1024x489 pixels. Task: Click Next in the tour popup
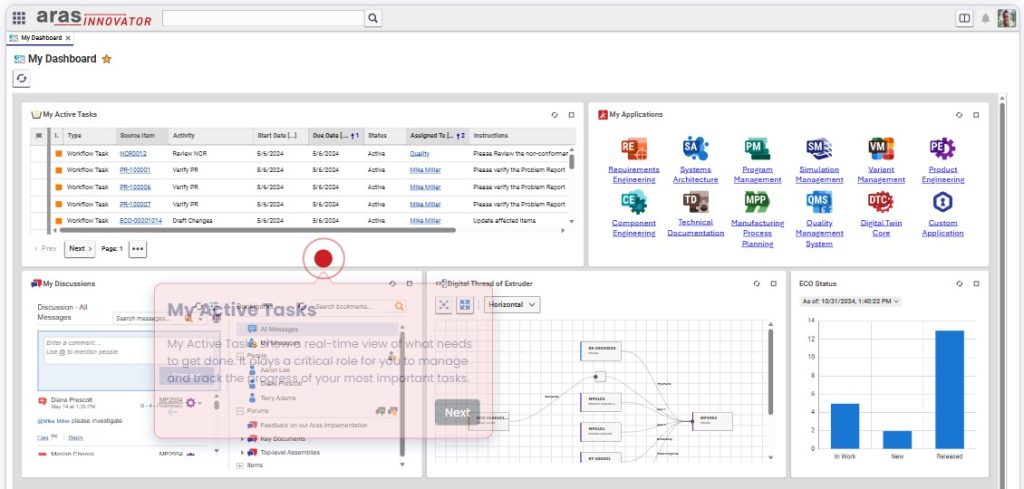tap(457, 412)
